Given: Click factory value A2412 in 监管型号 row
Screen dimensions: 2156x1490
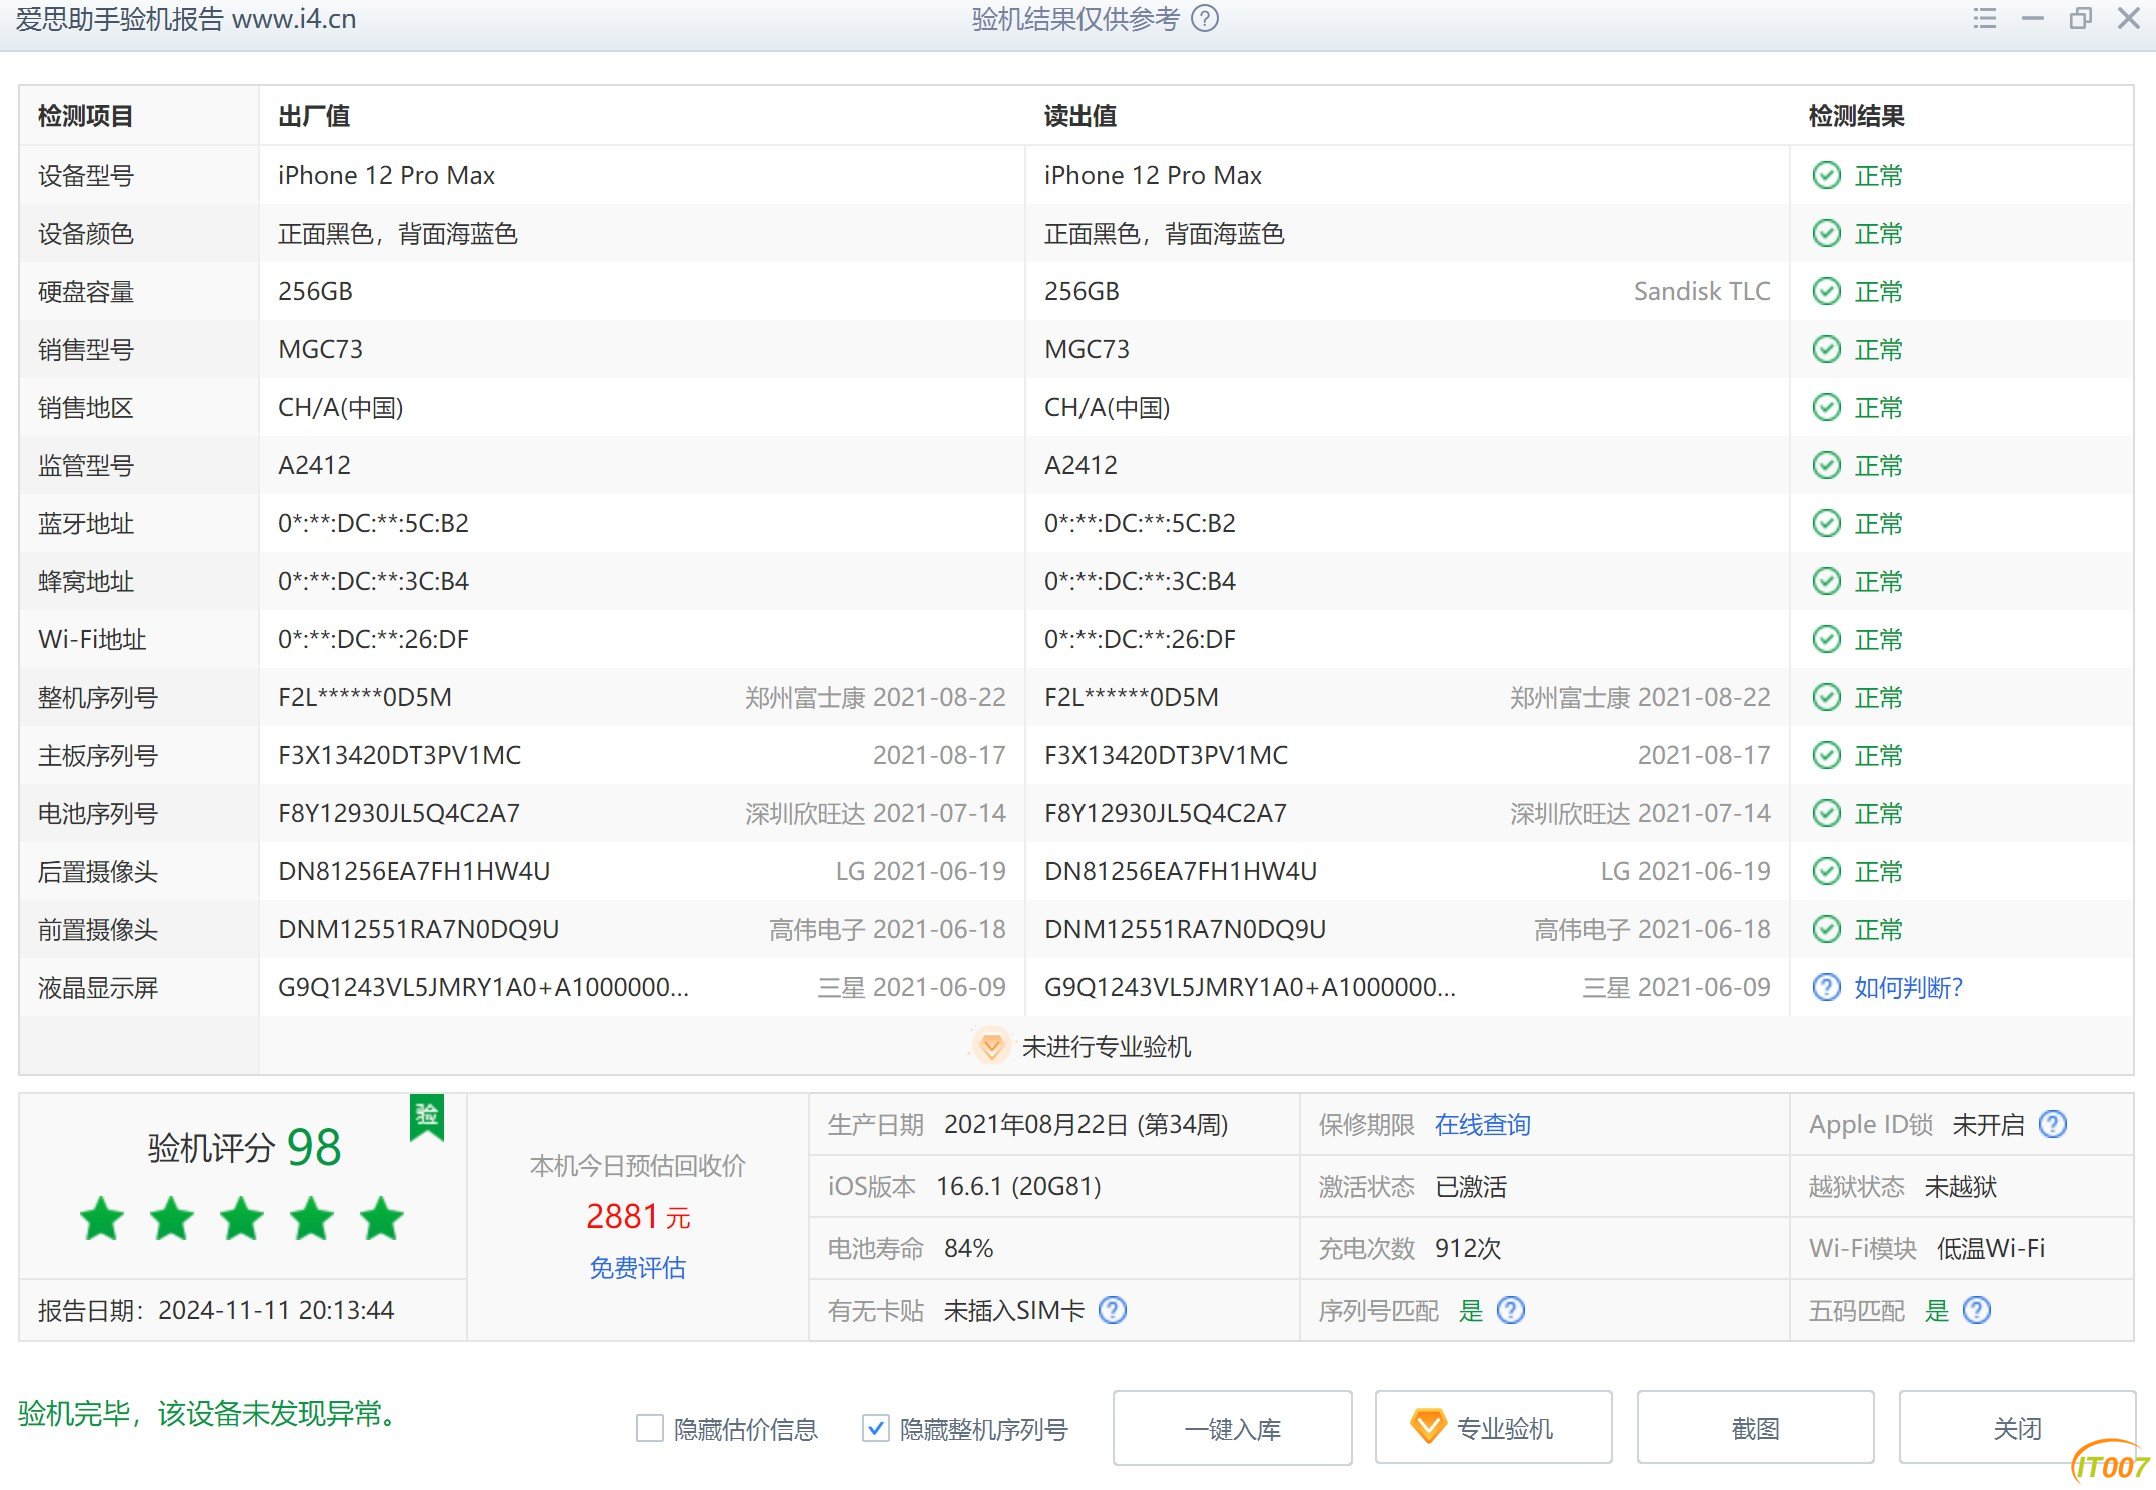Looking at the screenshot, I should pyautogui.click(x=314, y=466).
